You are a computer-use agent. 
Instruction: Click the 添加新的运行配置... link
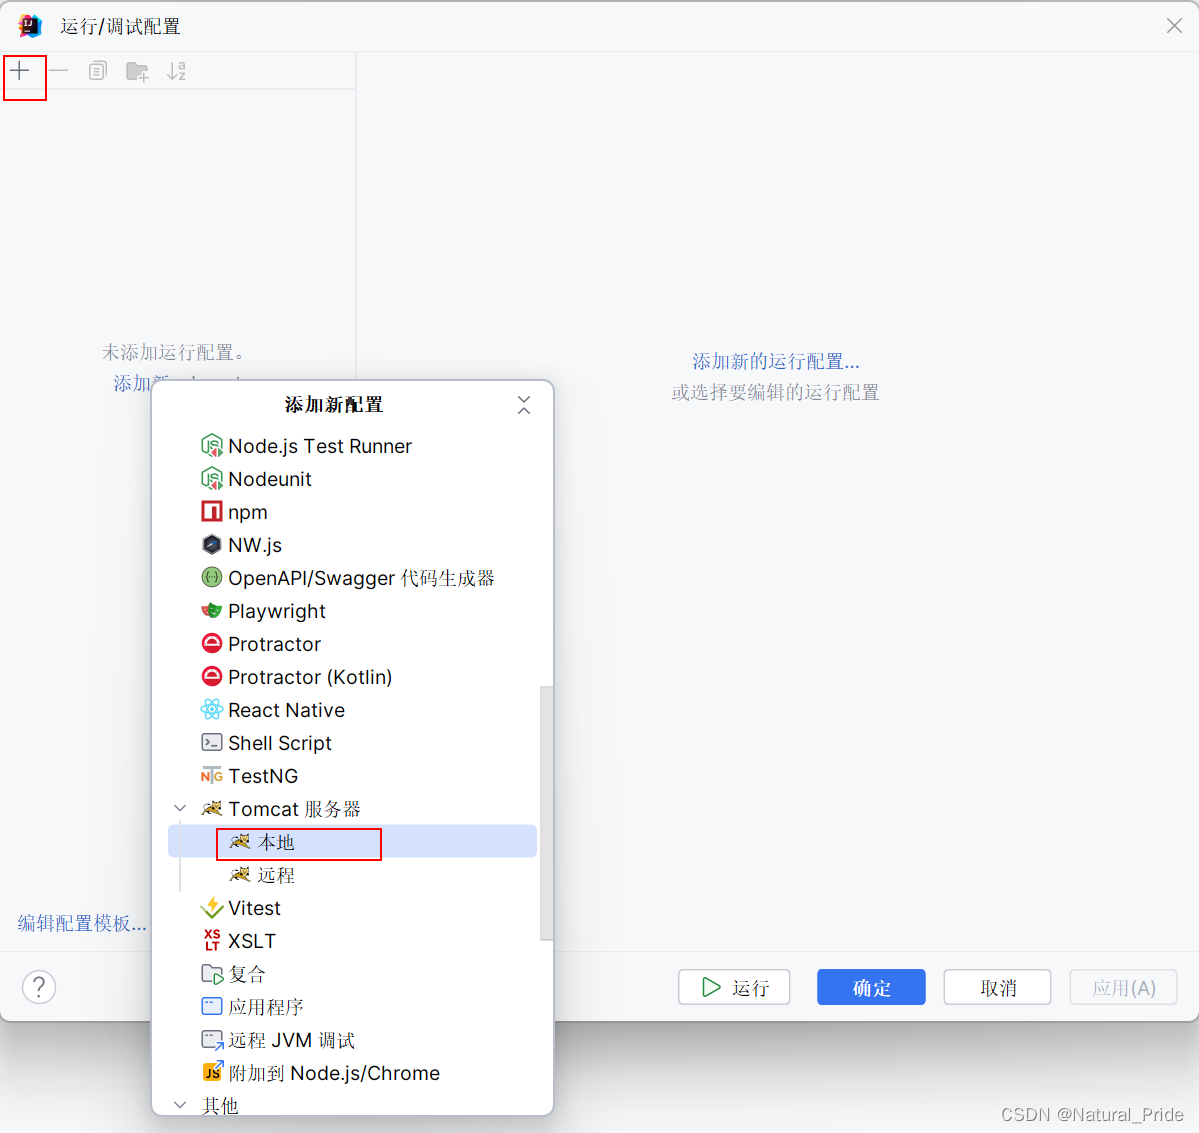point(775,362)
